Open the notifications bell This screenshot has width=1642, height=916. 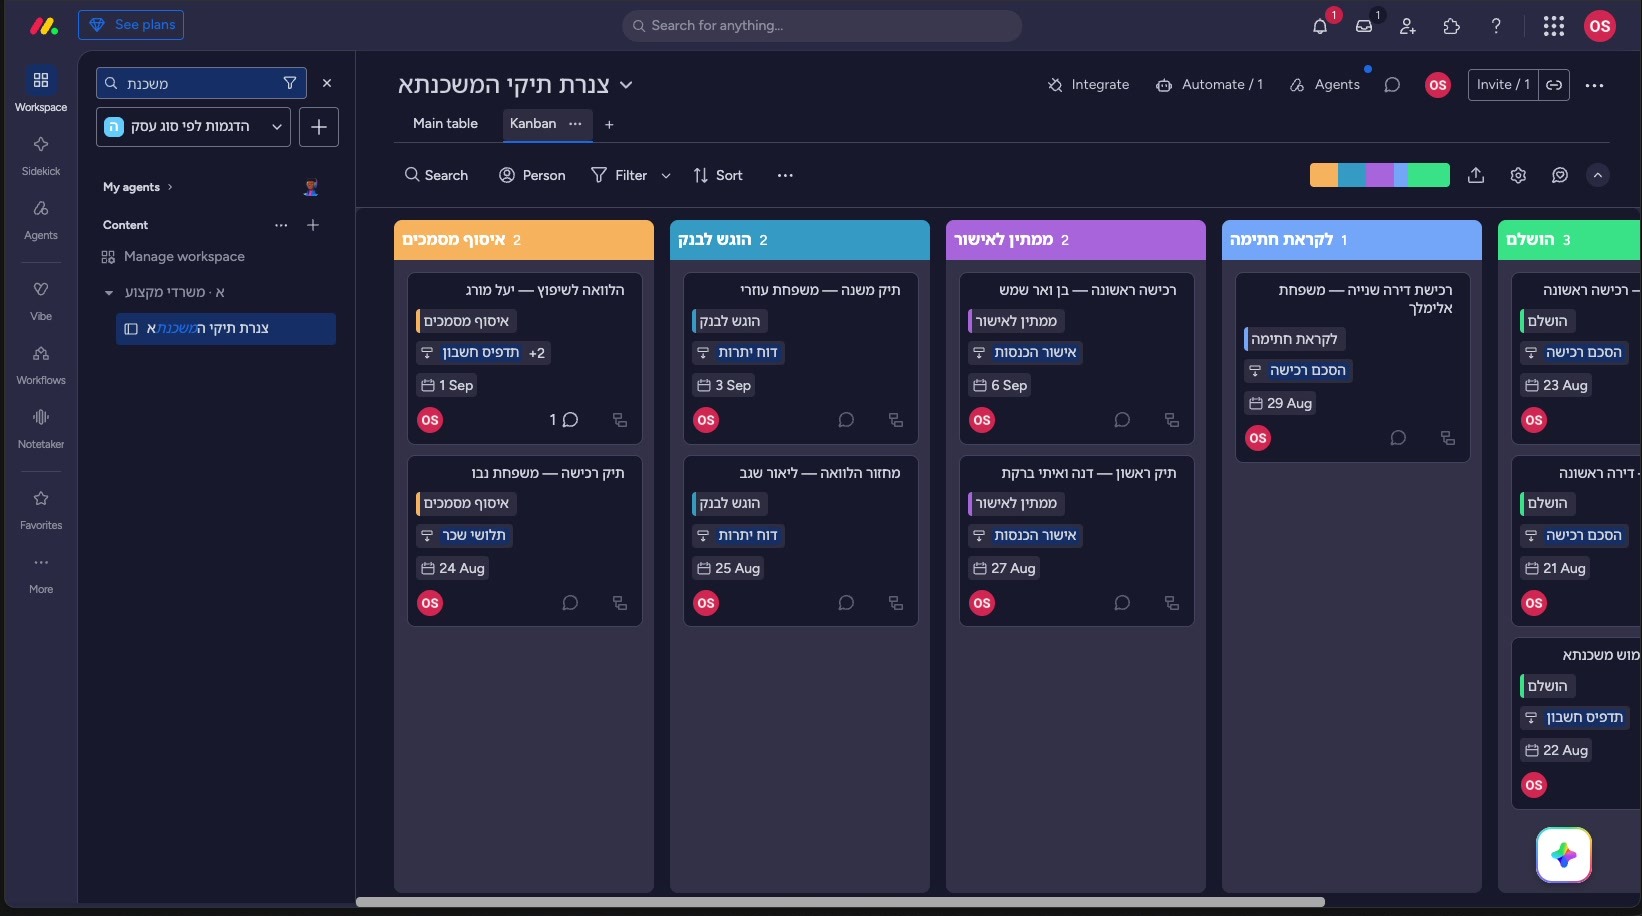point(1320,27)
